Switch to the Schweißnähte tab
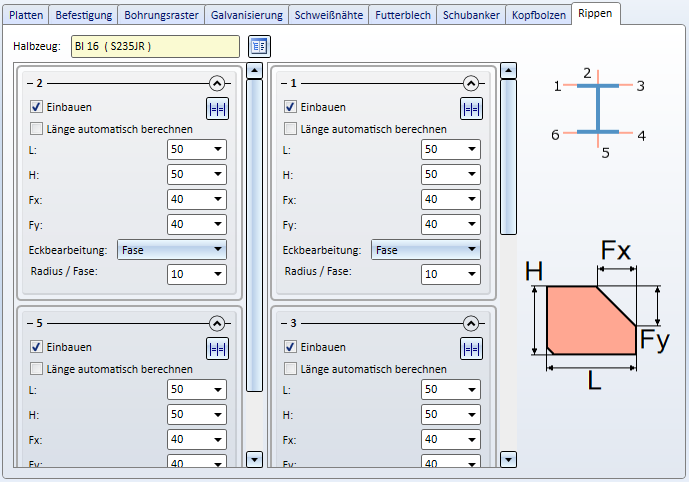The width and height of the screenshot is (689, 482). click(329, 15)
